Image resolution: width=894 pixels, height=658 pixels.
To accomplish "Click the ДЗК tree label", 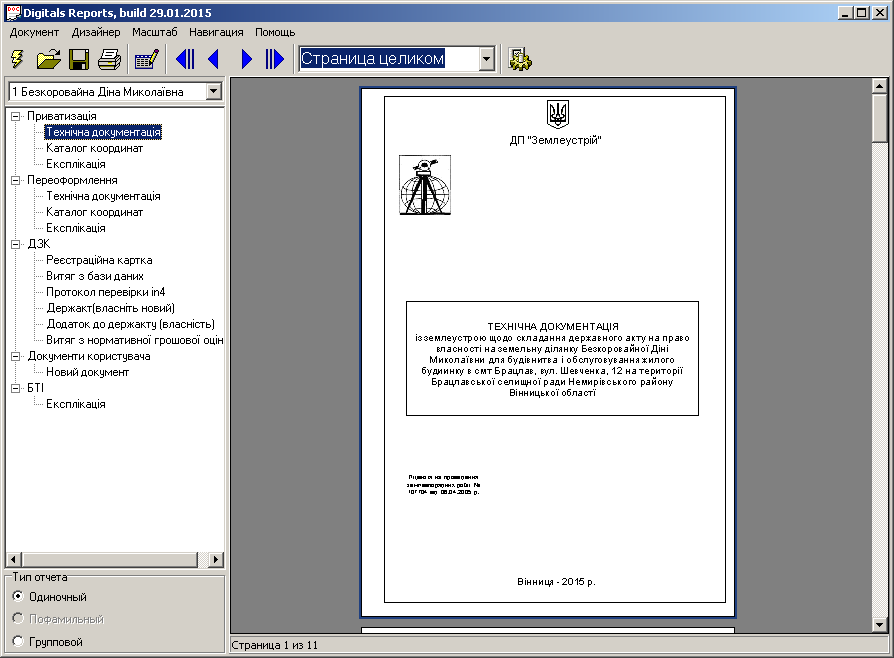I will 39,244.
